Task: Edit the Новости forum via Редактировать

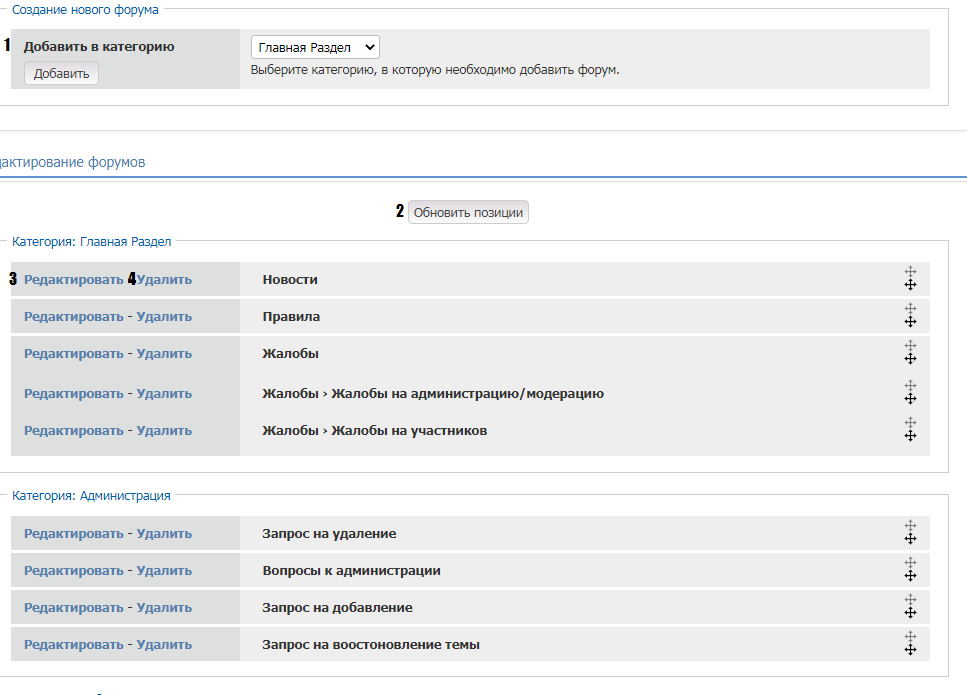Action: click(73, 280)
